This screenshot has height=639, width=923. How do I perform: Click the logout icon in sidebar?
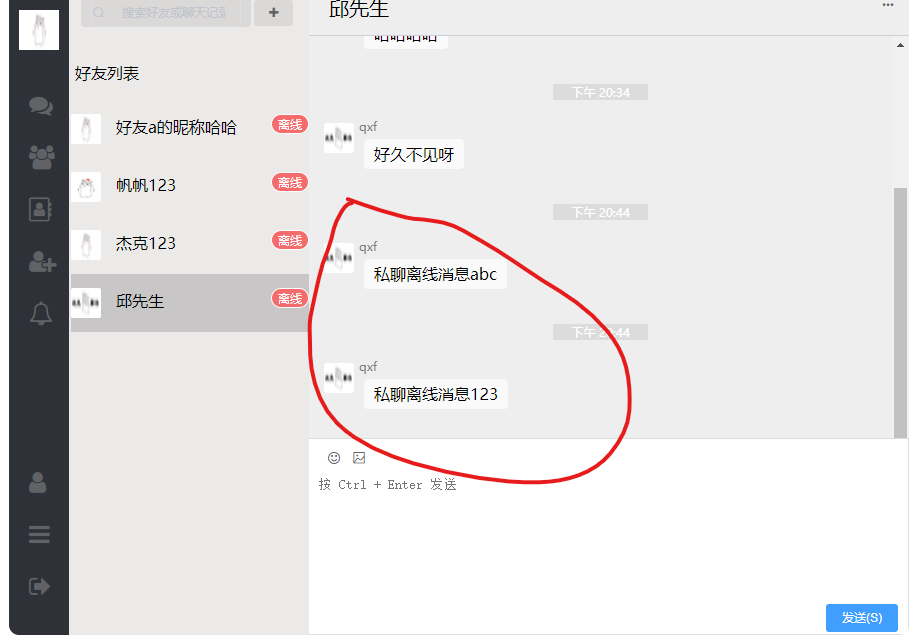click(x=39, y=586)
